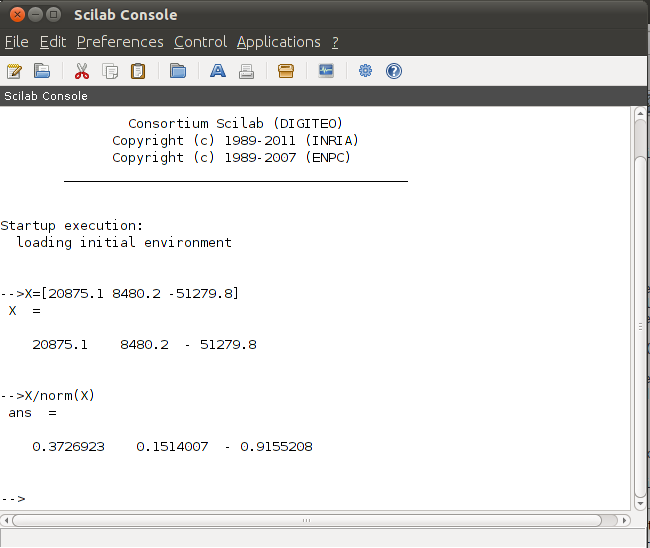Open help browser question mark icon

394,71
